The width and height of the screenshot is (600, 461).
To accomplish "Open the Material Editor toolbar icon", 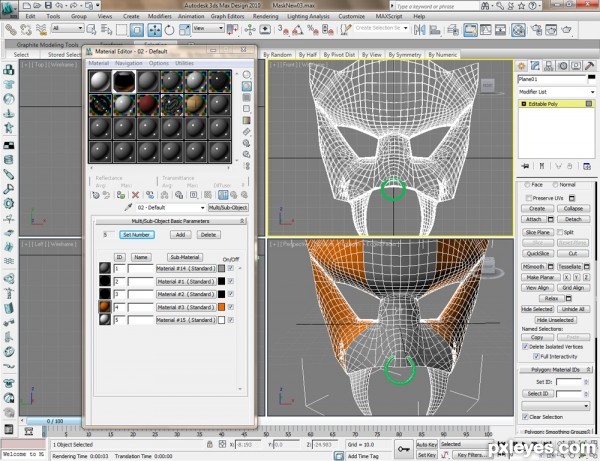I will pyautogui.click(x=518, y=29).
